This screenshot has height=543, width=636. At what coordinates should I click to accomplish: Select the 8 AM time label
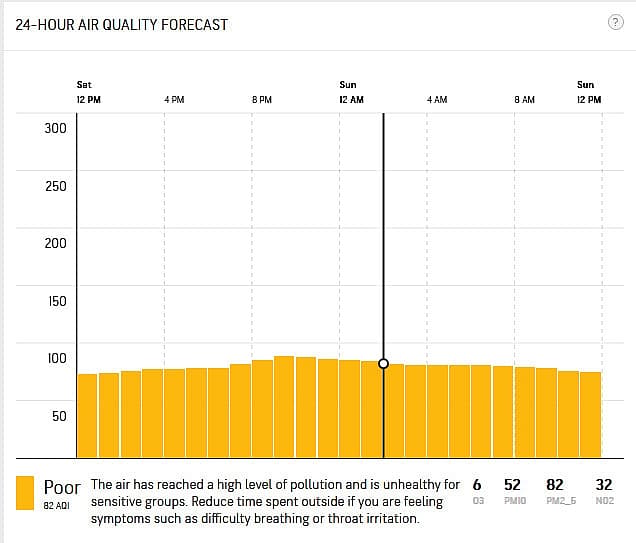tap(524, 99)
